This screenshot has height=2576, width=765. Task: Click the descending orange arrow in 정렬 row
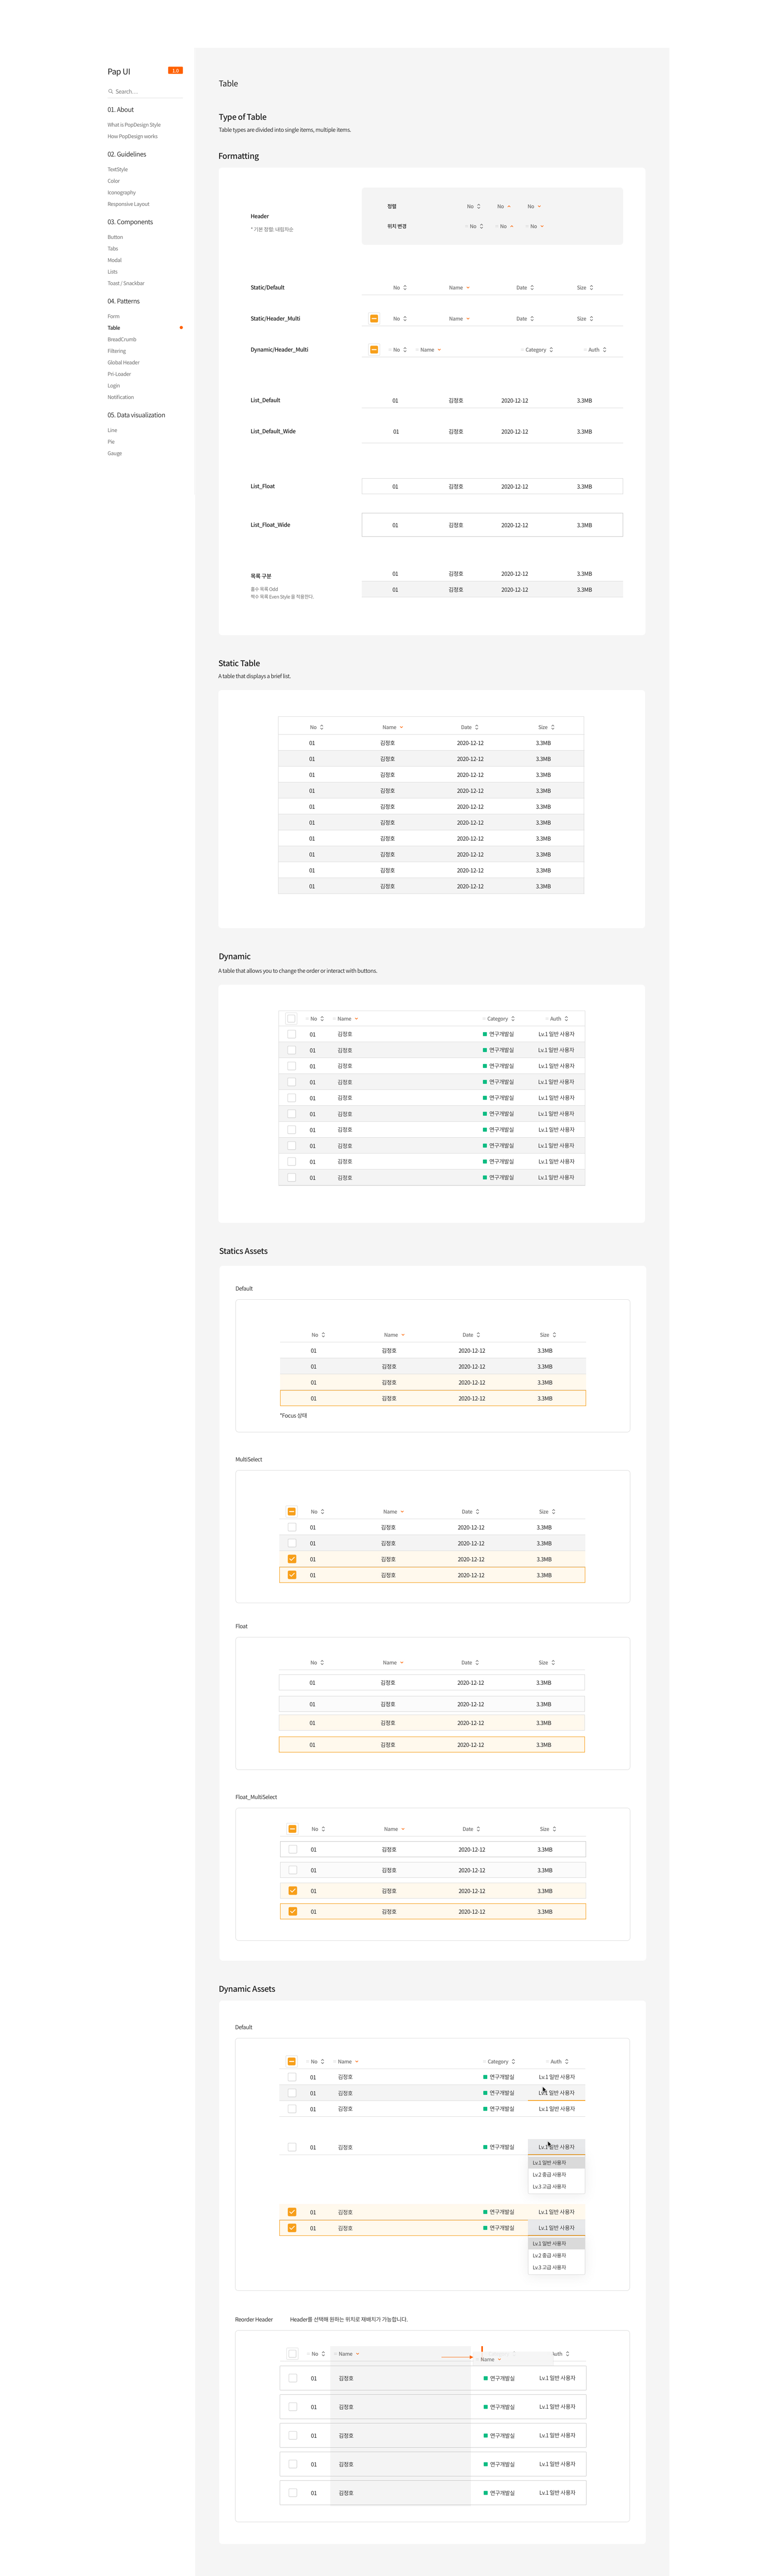[x=539, y=206]
